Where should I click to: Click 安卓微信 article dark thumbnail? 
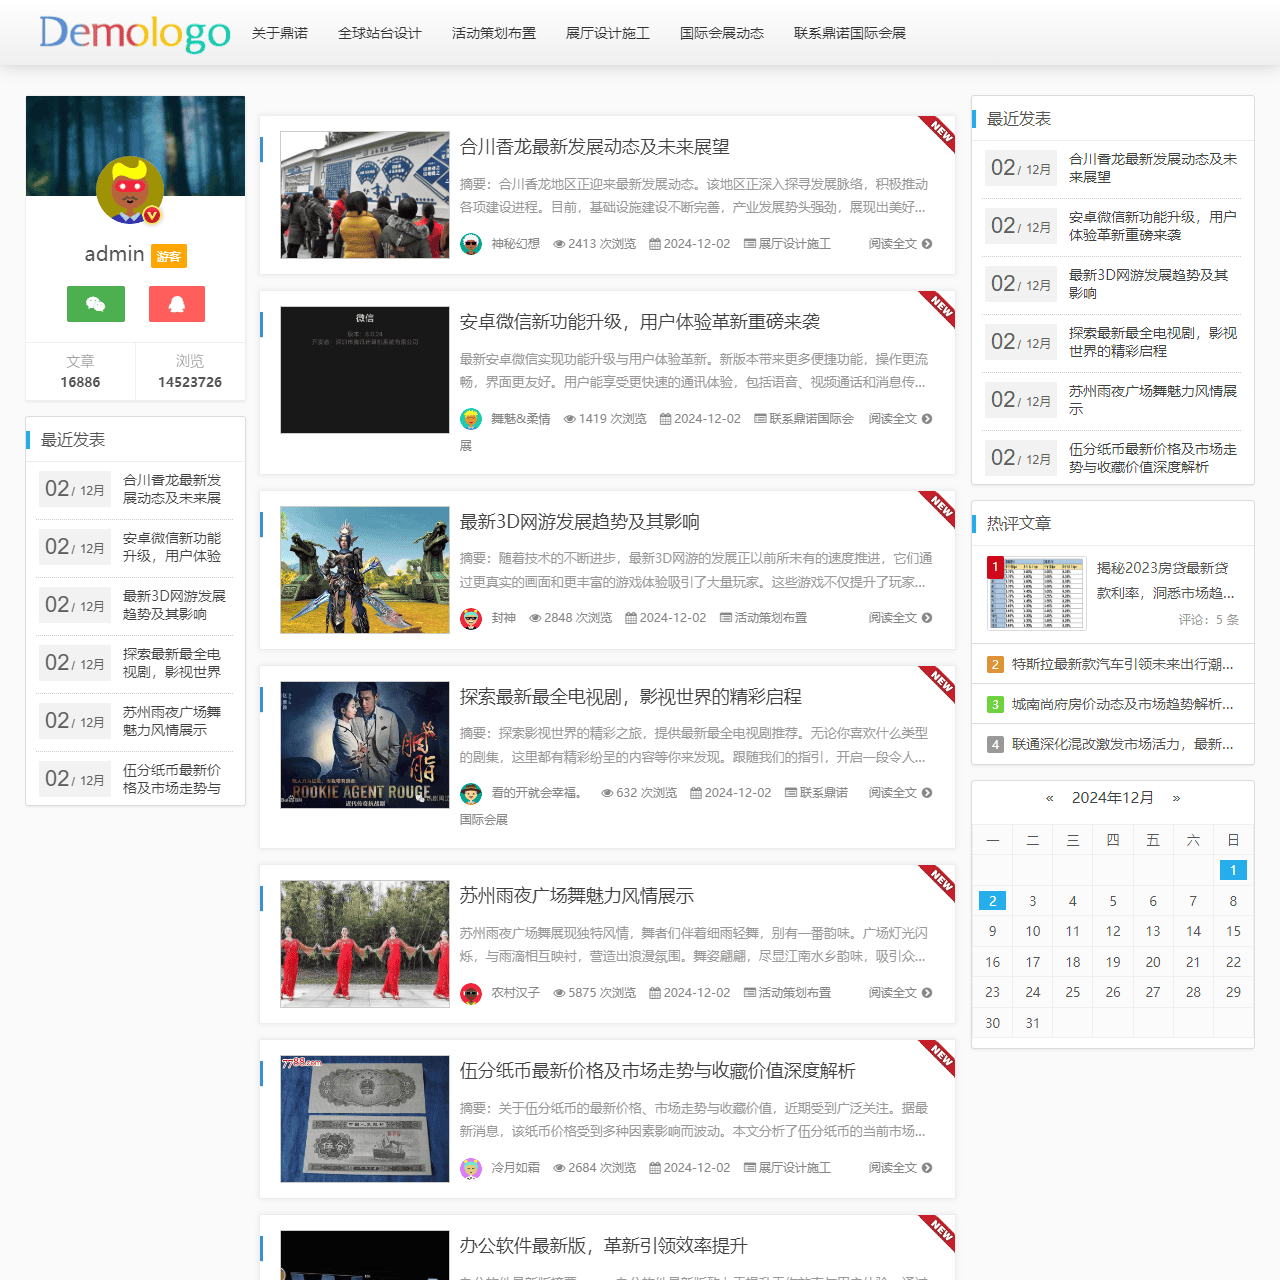[365, 370]
